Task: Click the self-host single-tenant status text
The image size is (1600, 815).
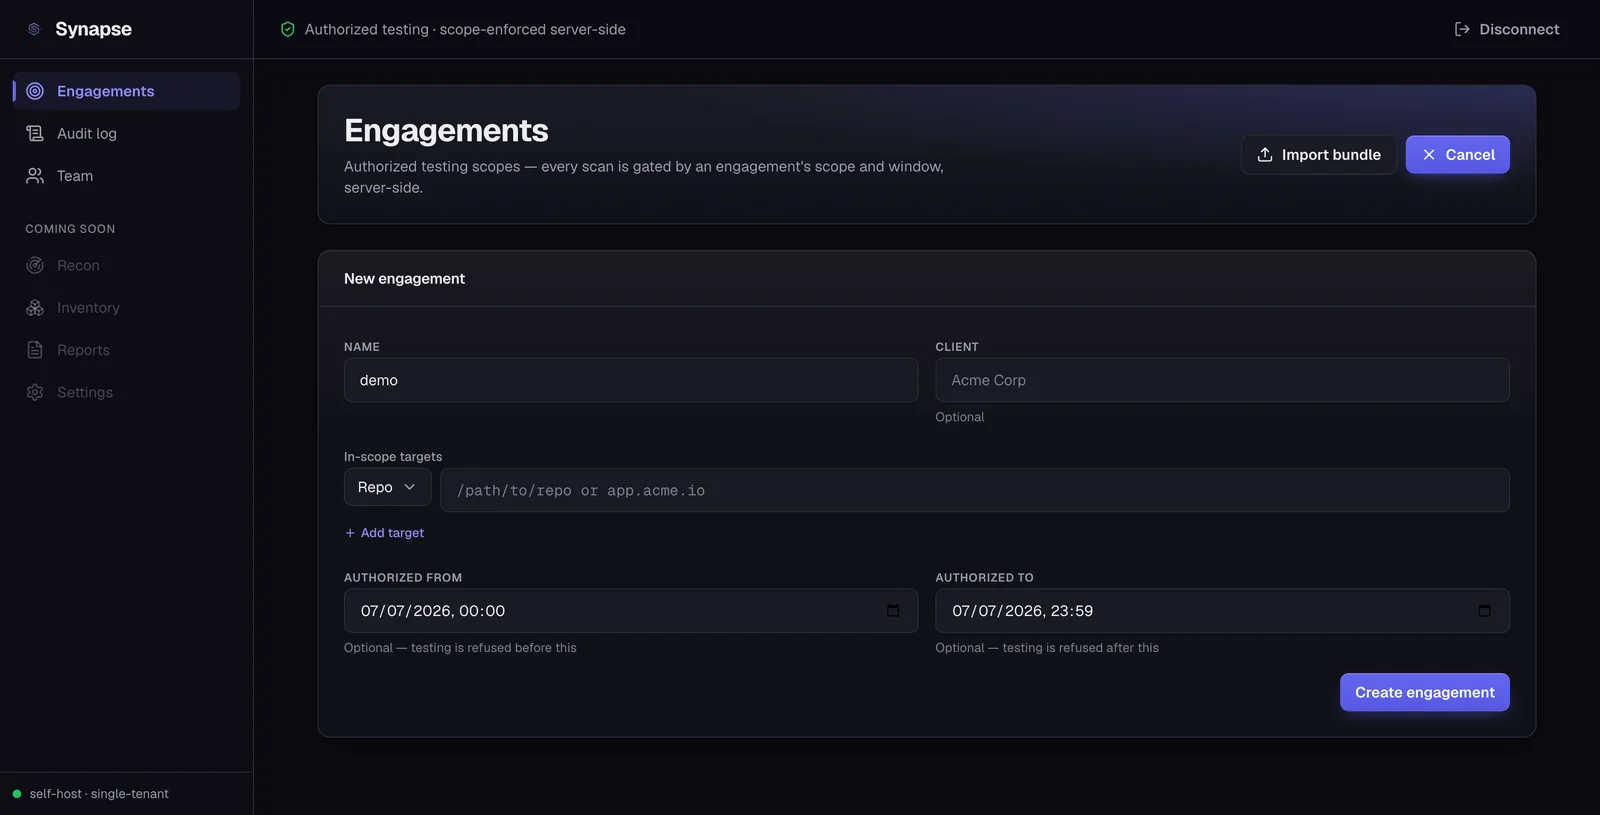Action: [x=99, y=794]
